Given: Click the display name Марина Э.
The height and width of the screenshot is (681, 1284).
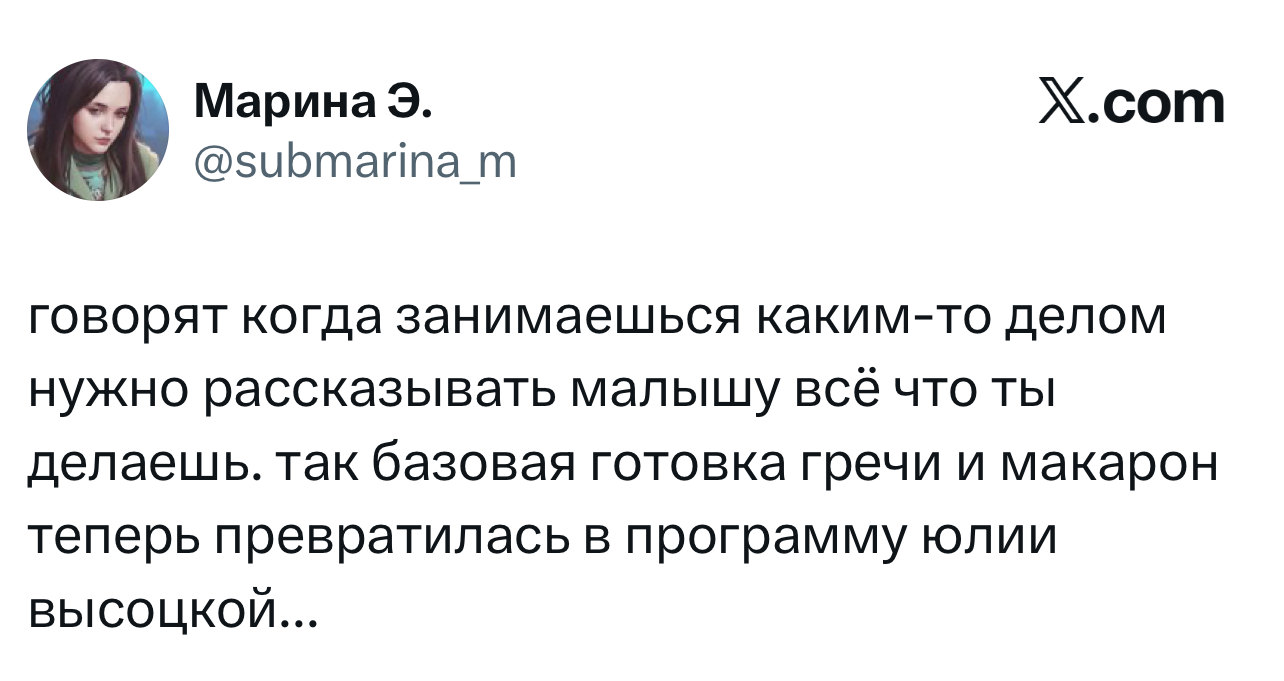Looking at the screenshot, I should 313,103.
